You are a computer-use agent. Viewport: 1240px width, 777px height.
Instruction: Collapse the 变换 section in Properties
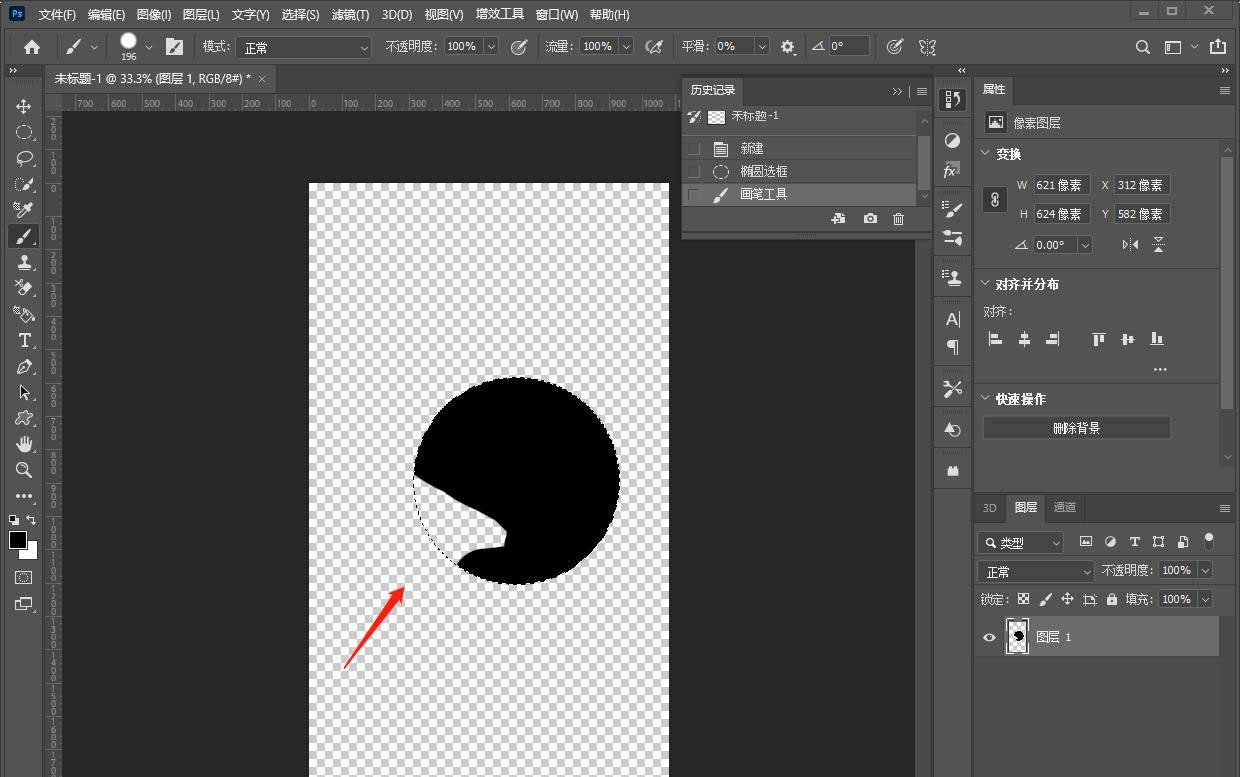984,154
